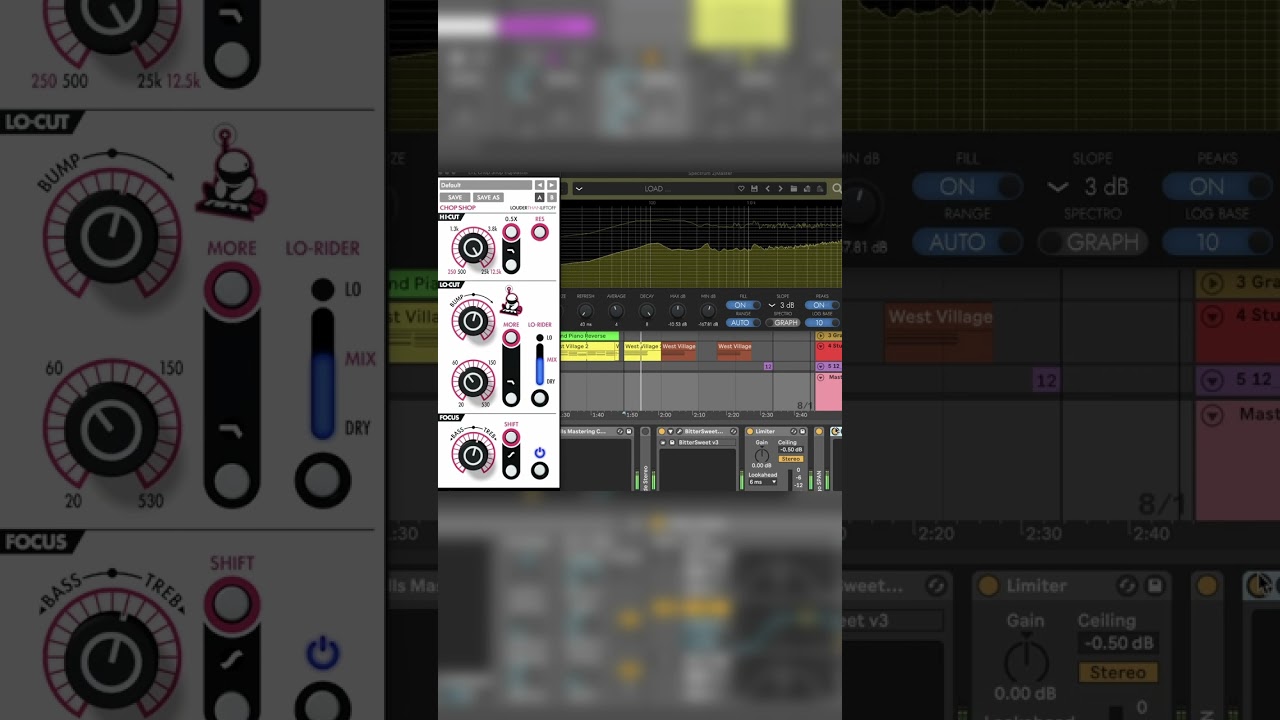Open the Spectrum Analyzer preset chevron dropdown
Image resolution: width=1280 pixels, height=720 pixels.
click(x=579, y=188)
